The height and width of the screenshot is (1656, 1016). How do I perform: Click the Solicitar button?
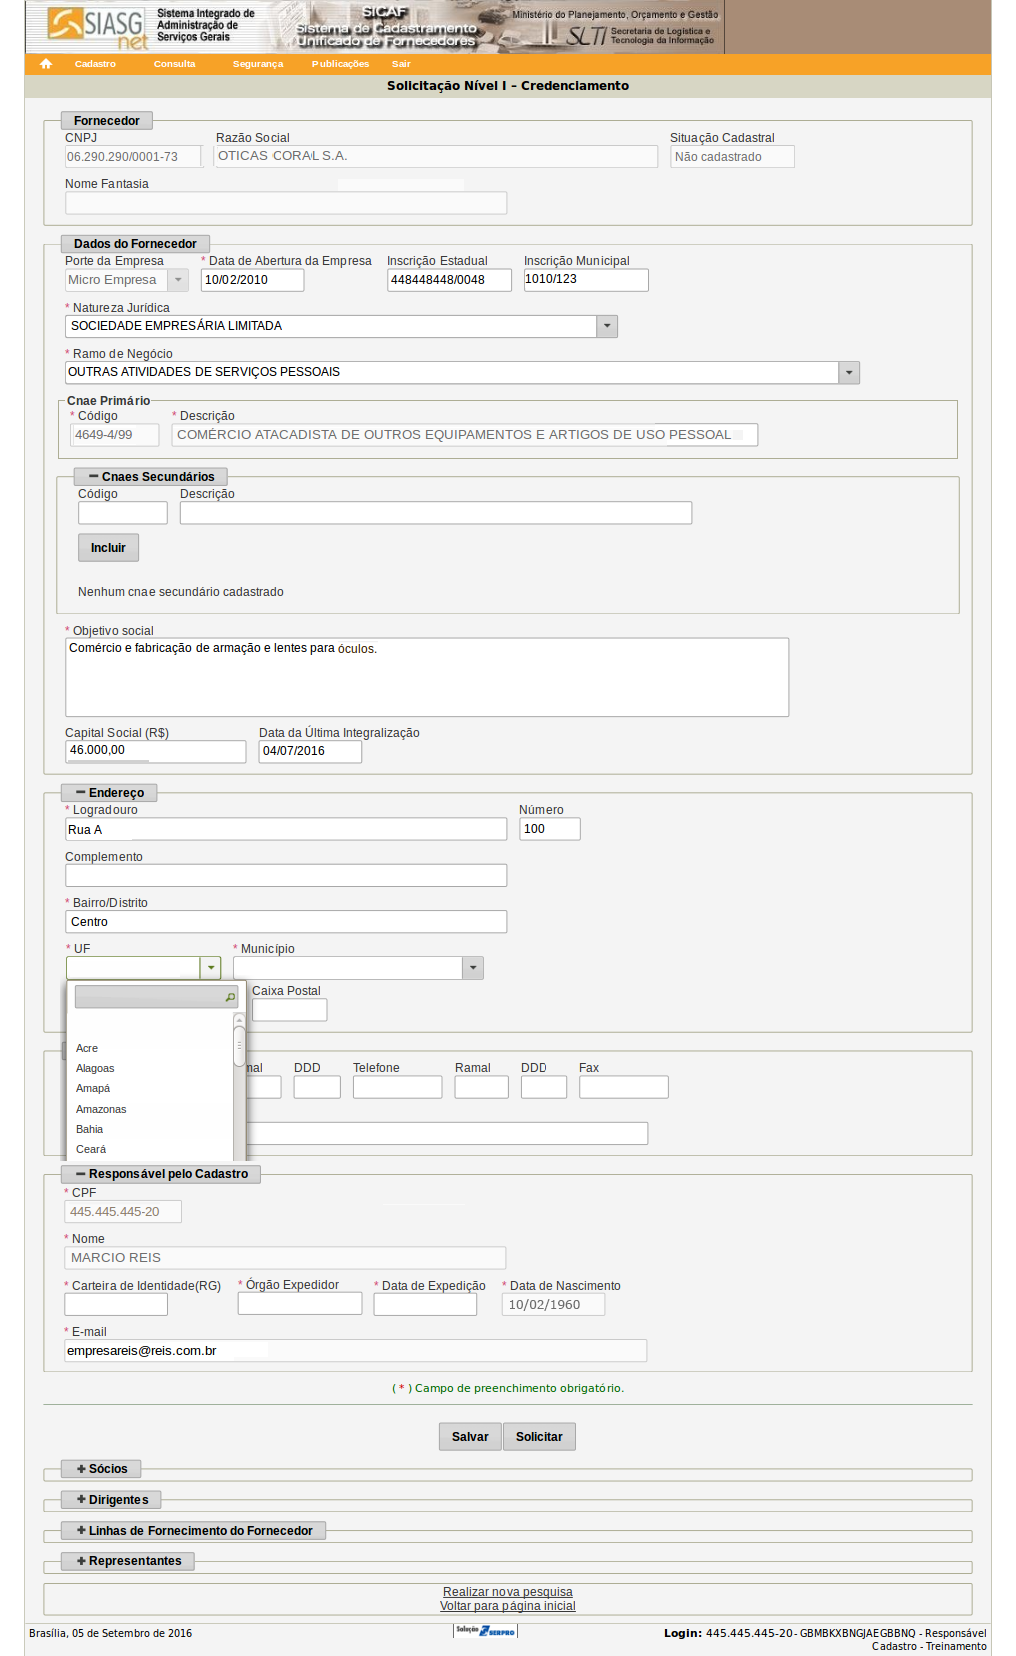[x=539, y=1437]
